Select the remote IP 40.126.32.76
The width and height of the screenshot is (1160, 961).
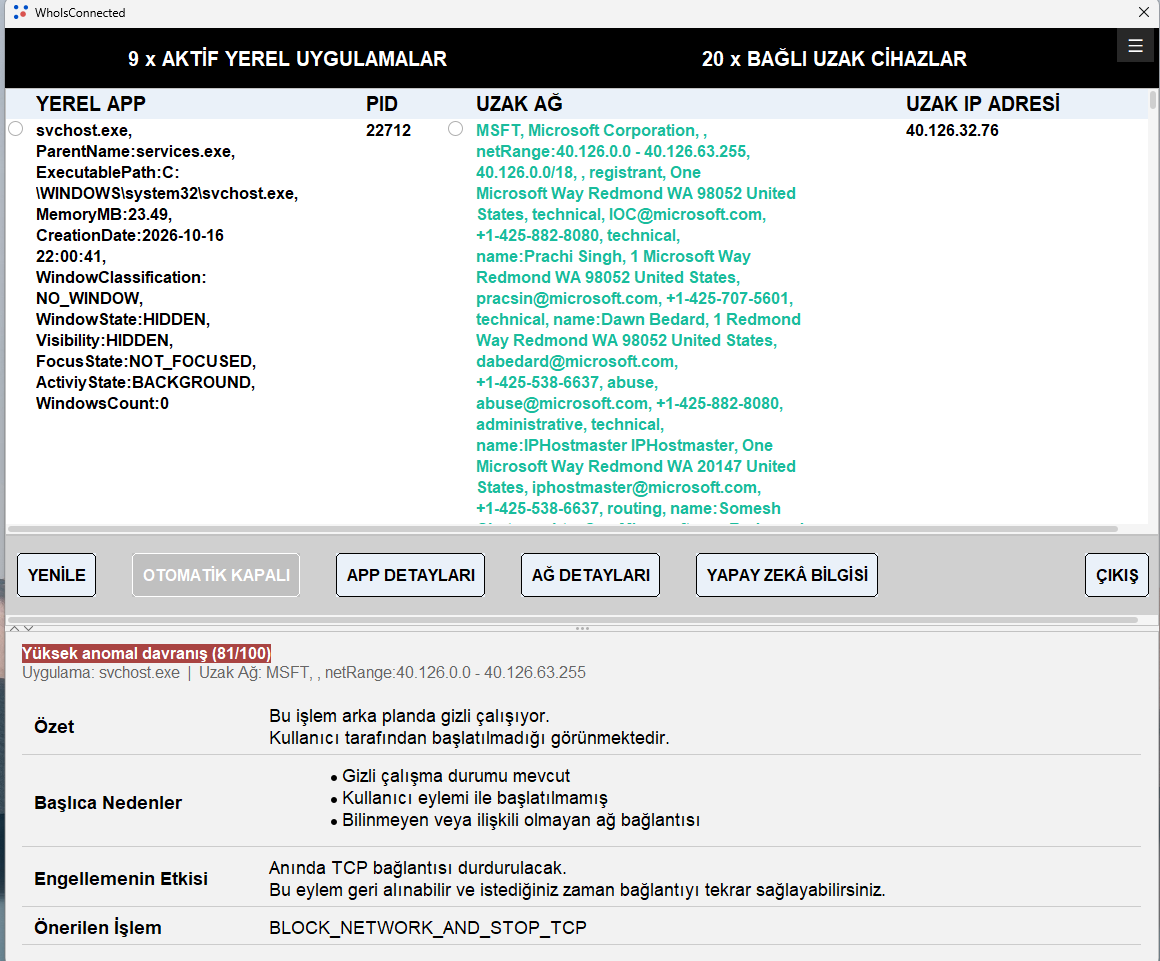pos(952,130)
